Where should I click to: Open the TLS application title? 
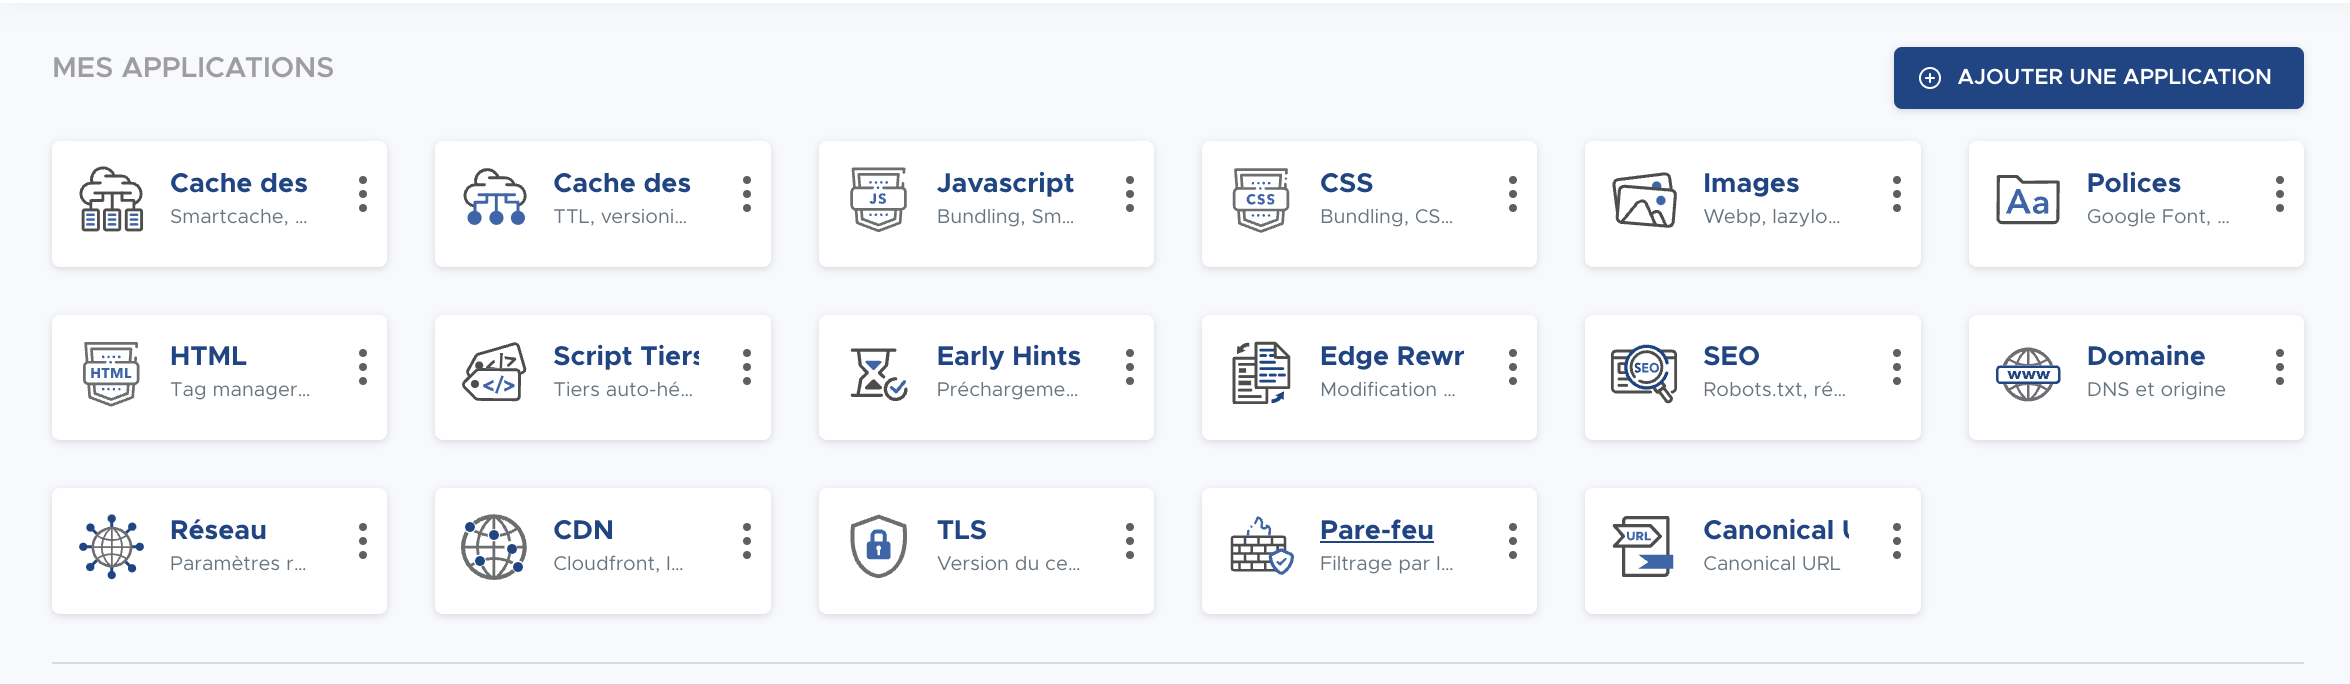pyautogui.click(x=961, y=530)
